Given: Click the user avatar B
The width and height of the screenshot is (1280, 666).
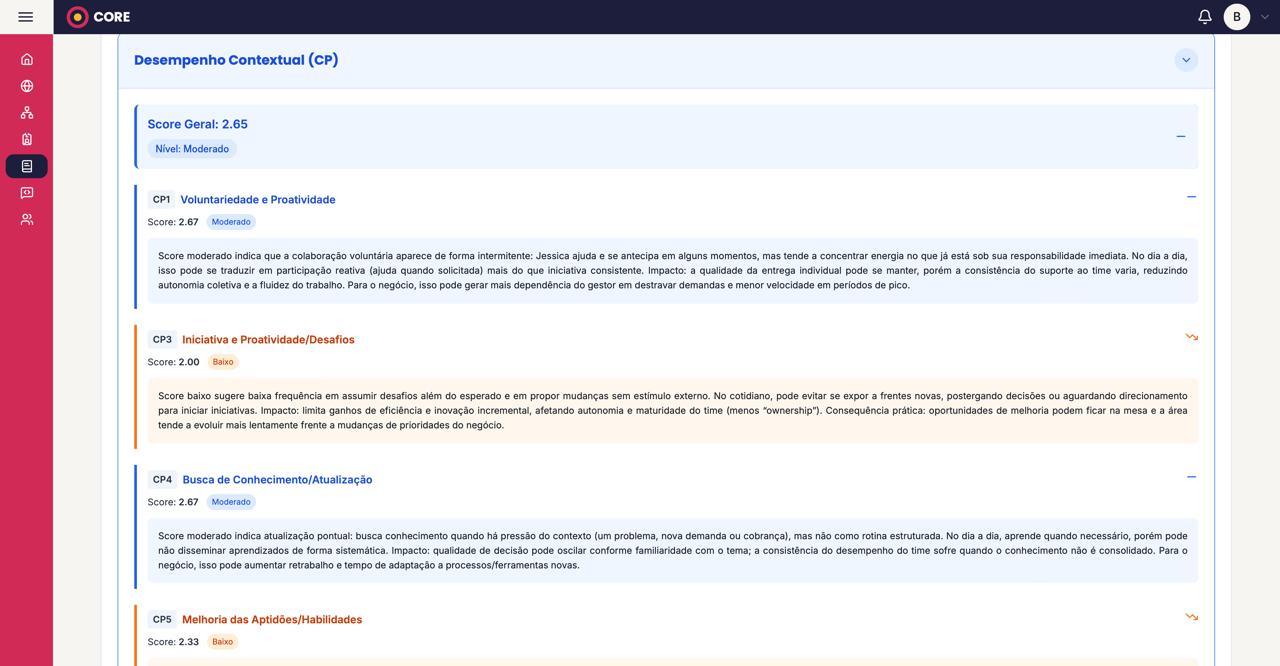Looking at the screenshot, I should pyautogui.click(x=1237, y=17).
